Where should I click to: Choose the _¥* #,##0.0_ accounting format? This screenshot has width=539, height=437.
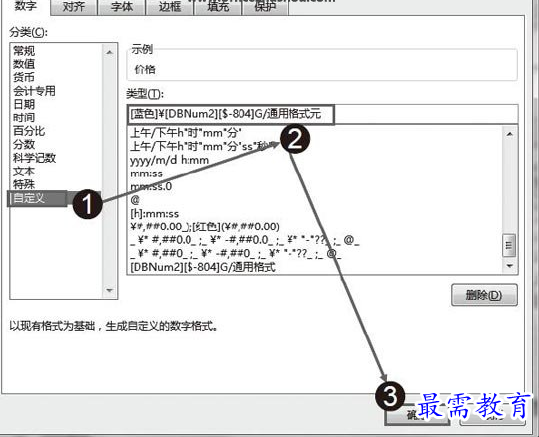tap(245, 240)
